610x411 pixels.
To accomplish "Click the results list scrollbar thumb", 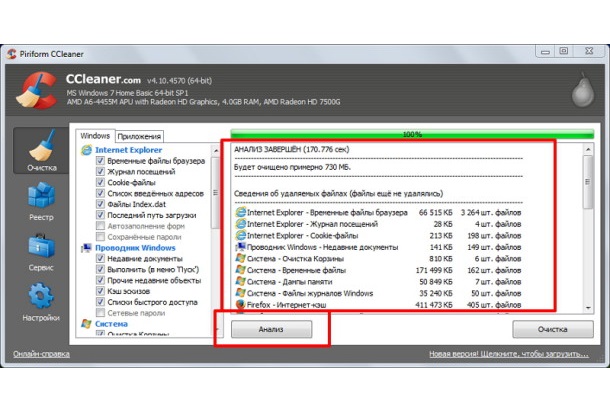I will click(588, 182).
